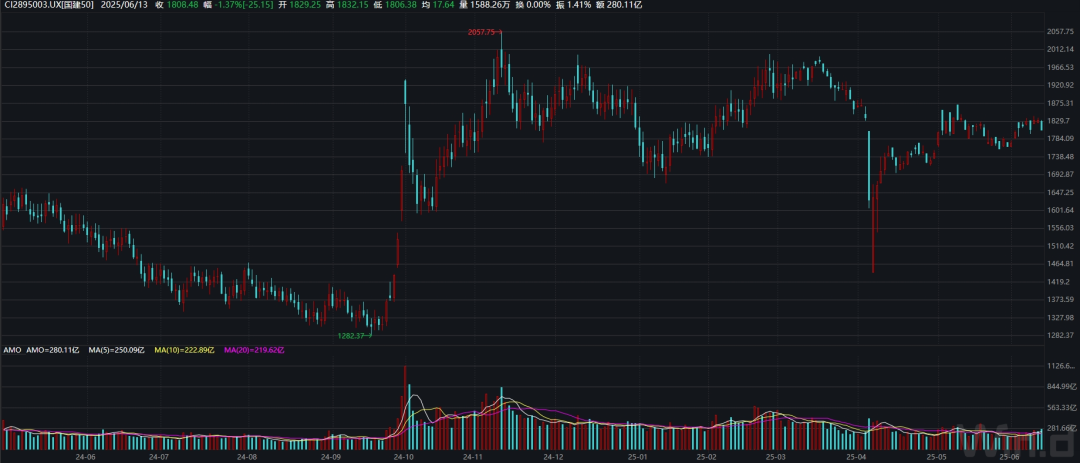Screen dimensions: 1080x463
Task: Click the green 1282.37 low price marker
Action: pyautogui.click(x=353, y=336)
